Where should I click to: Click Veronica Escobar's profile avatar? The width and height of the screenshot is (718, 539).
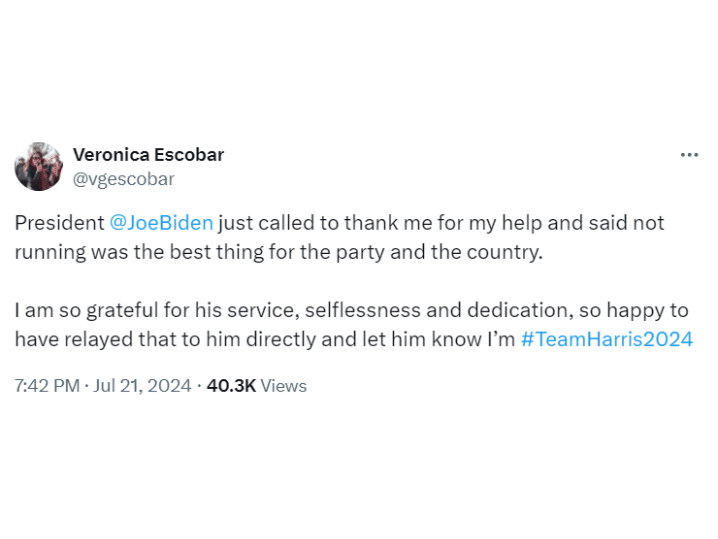(38, 166)
